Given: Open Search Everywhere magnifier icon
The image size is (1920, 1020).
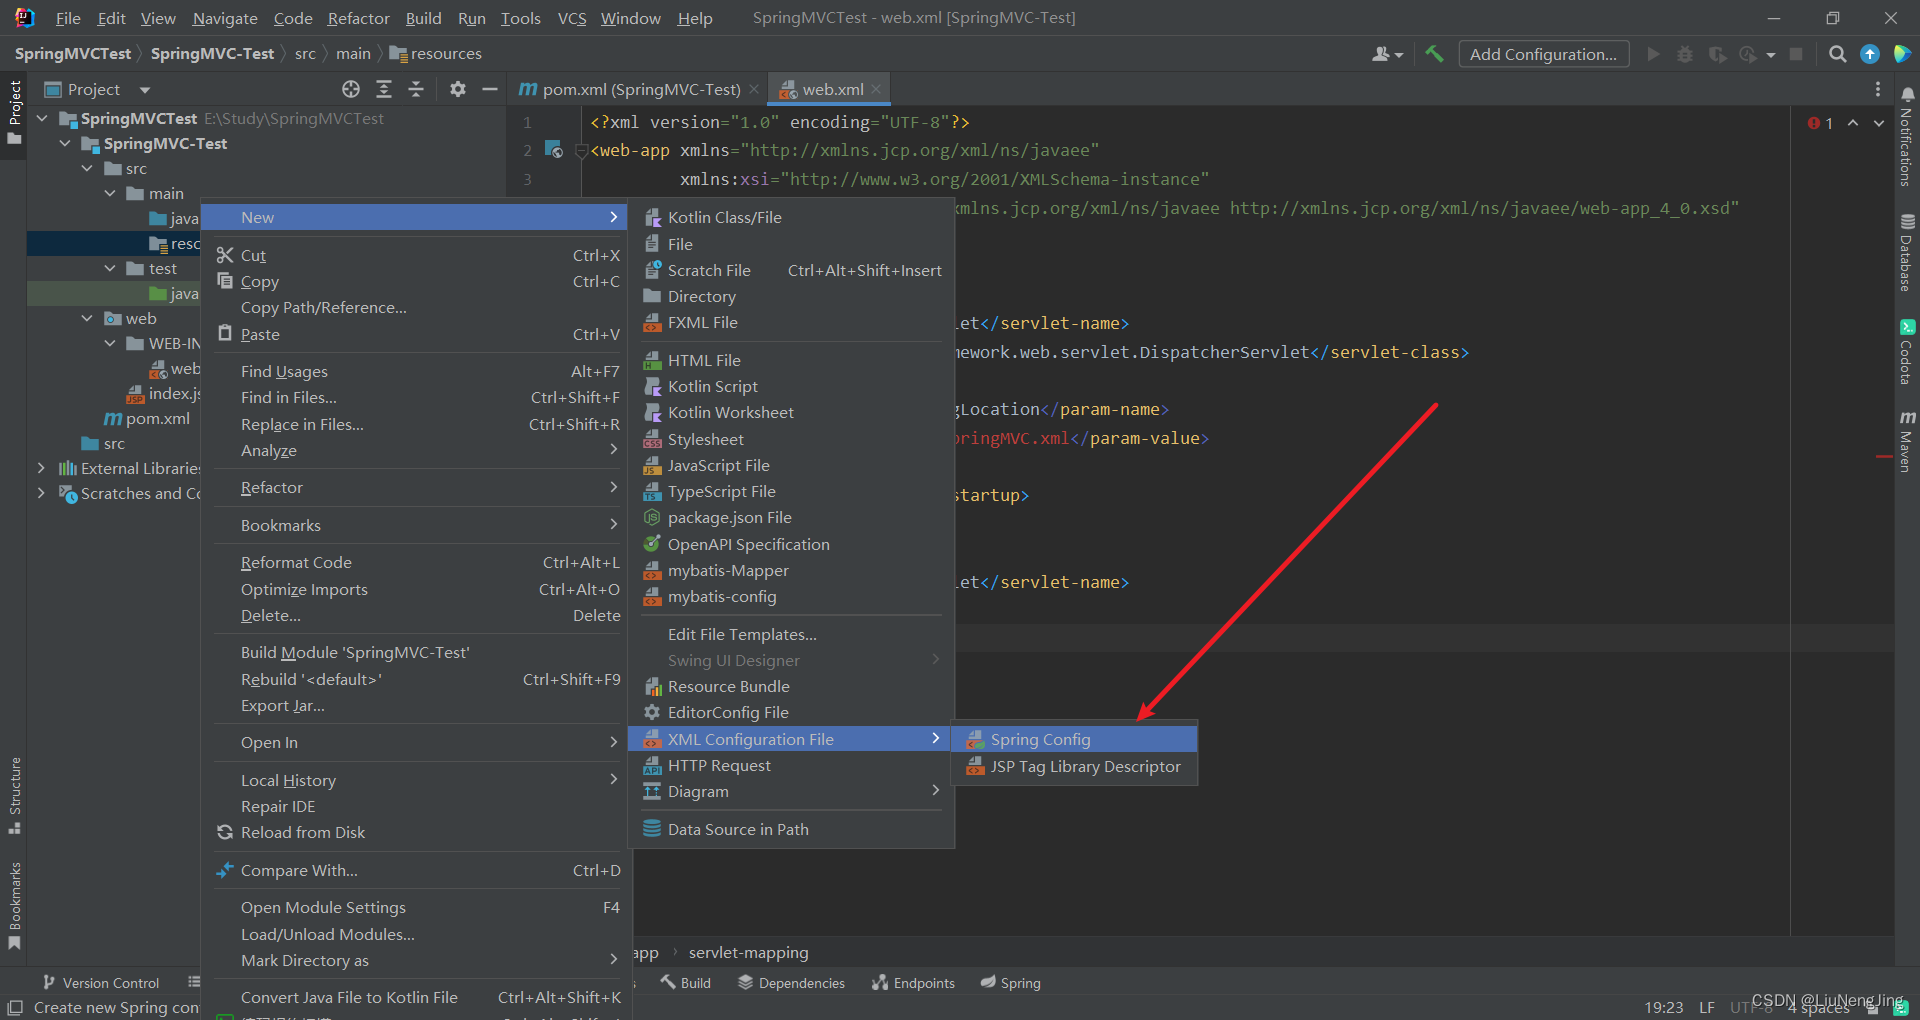Looking at the screenshot, I should [x=1837, y=54].
